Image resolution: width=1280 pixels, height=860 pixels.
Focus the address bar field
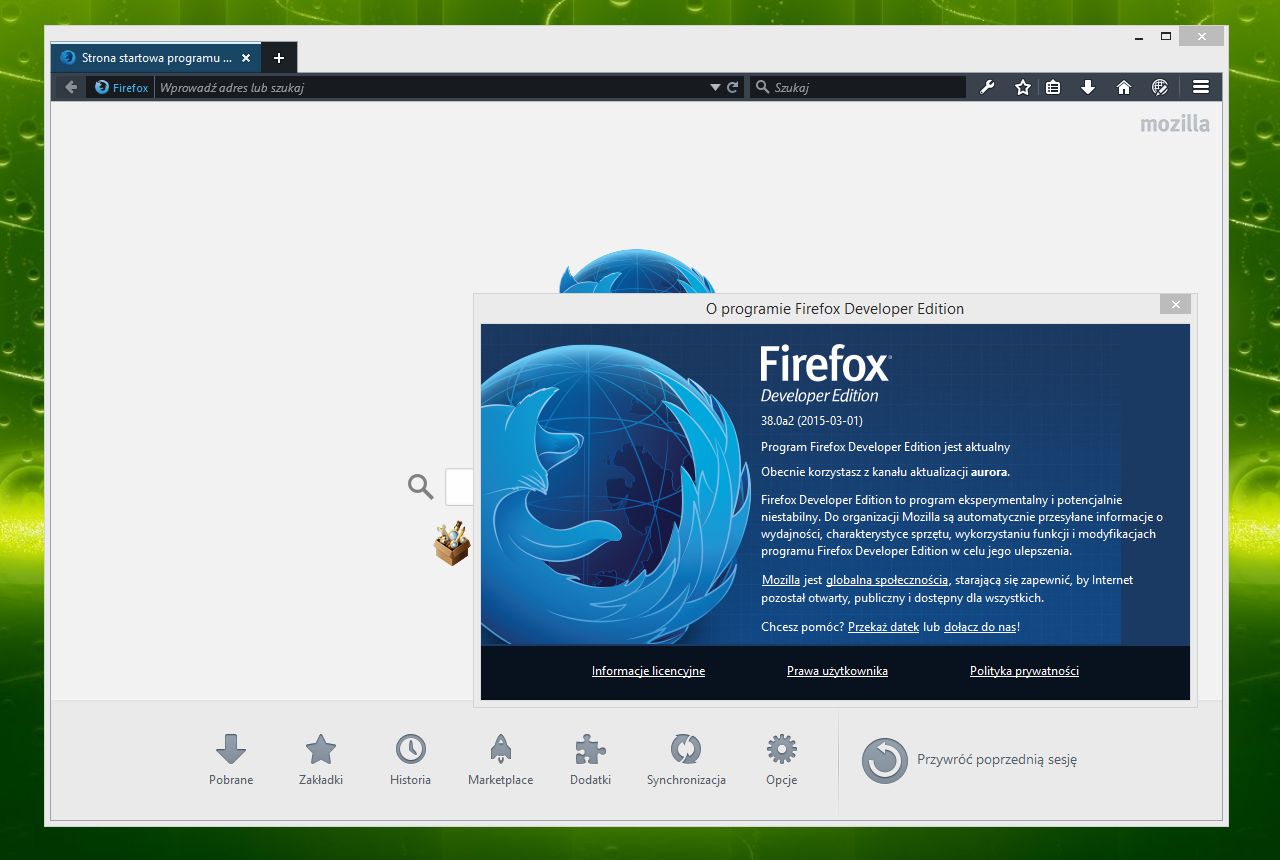(x=432, y=87)
